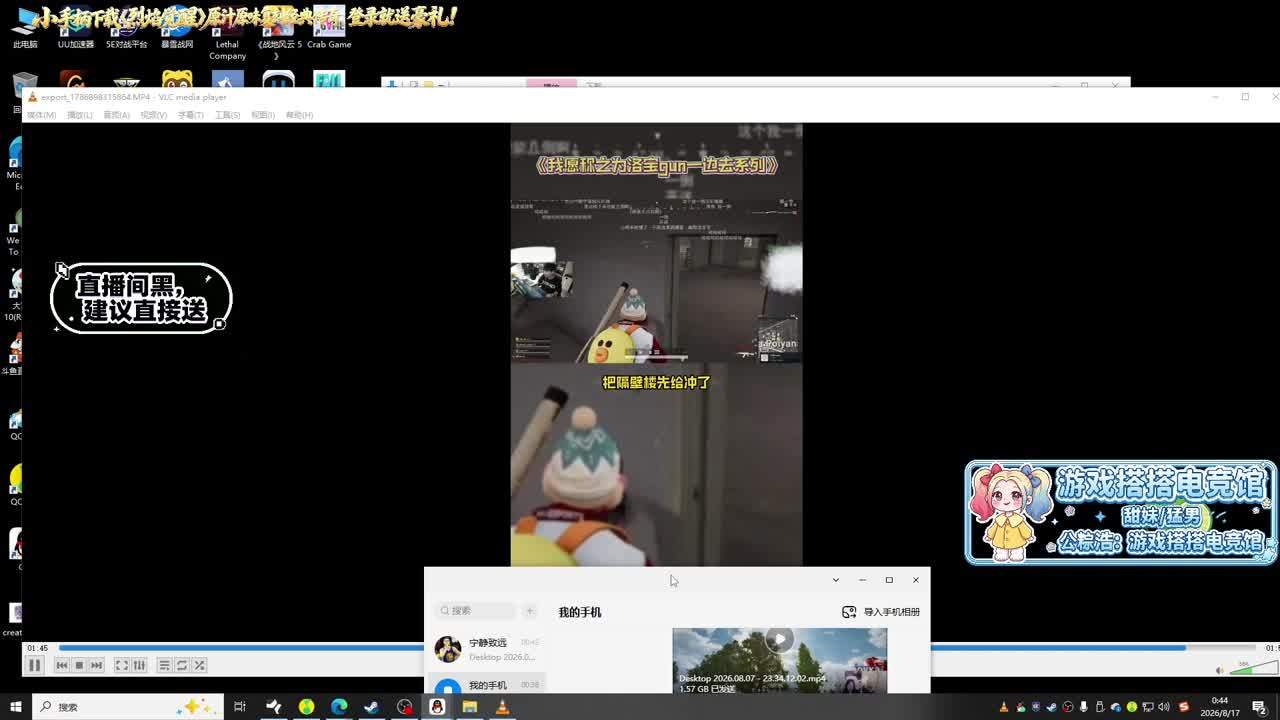Image resolution: width=1280 pixels, height=720 pixels.
Task: Seek within the VLC progress bar
Action: tap(655, 648)
